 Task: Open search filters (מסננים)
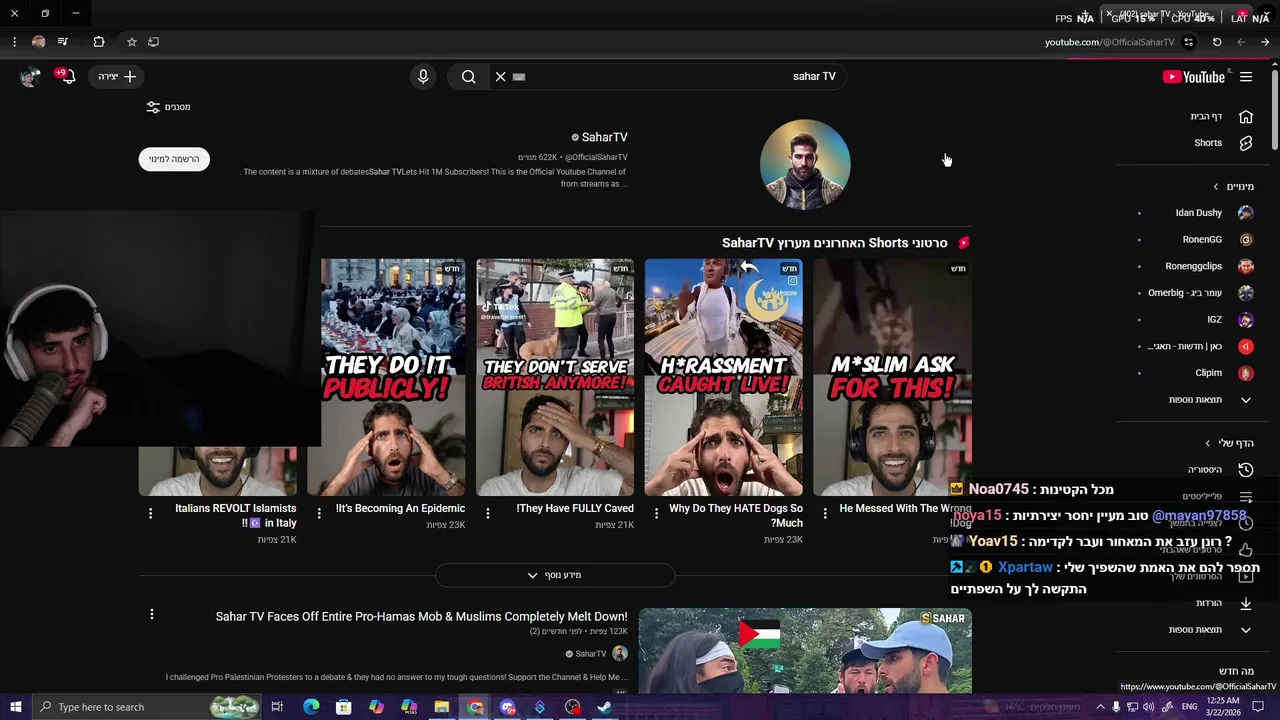click(x=168, y=107)
